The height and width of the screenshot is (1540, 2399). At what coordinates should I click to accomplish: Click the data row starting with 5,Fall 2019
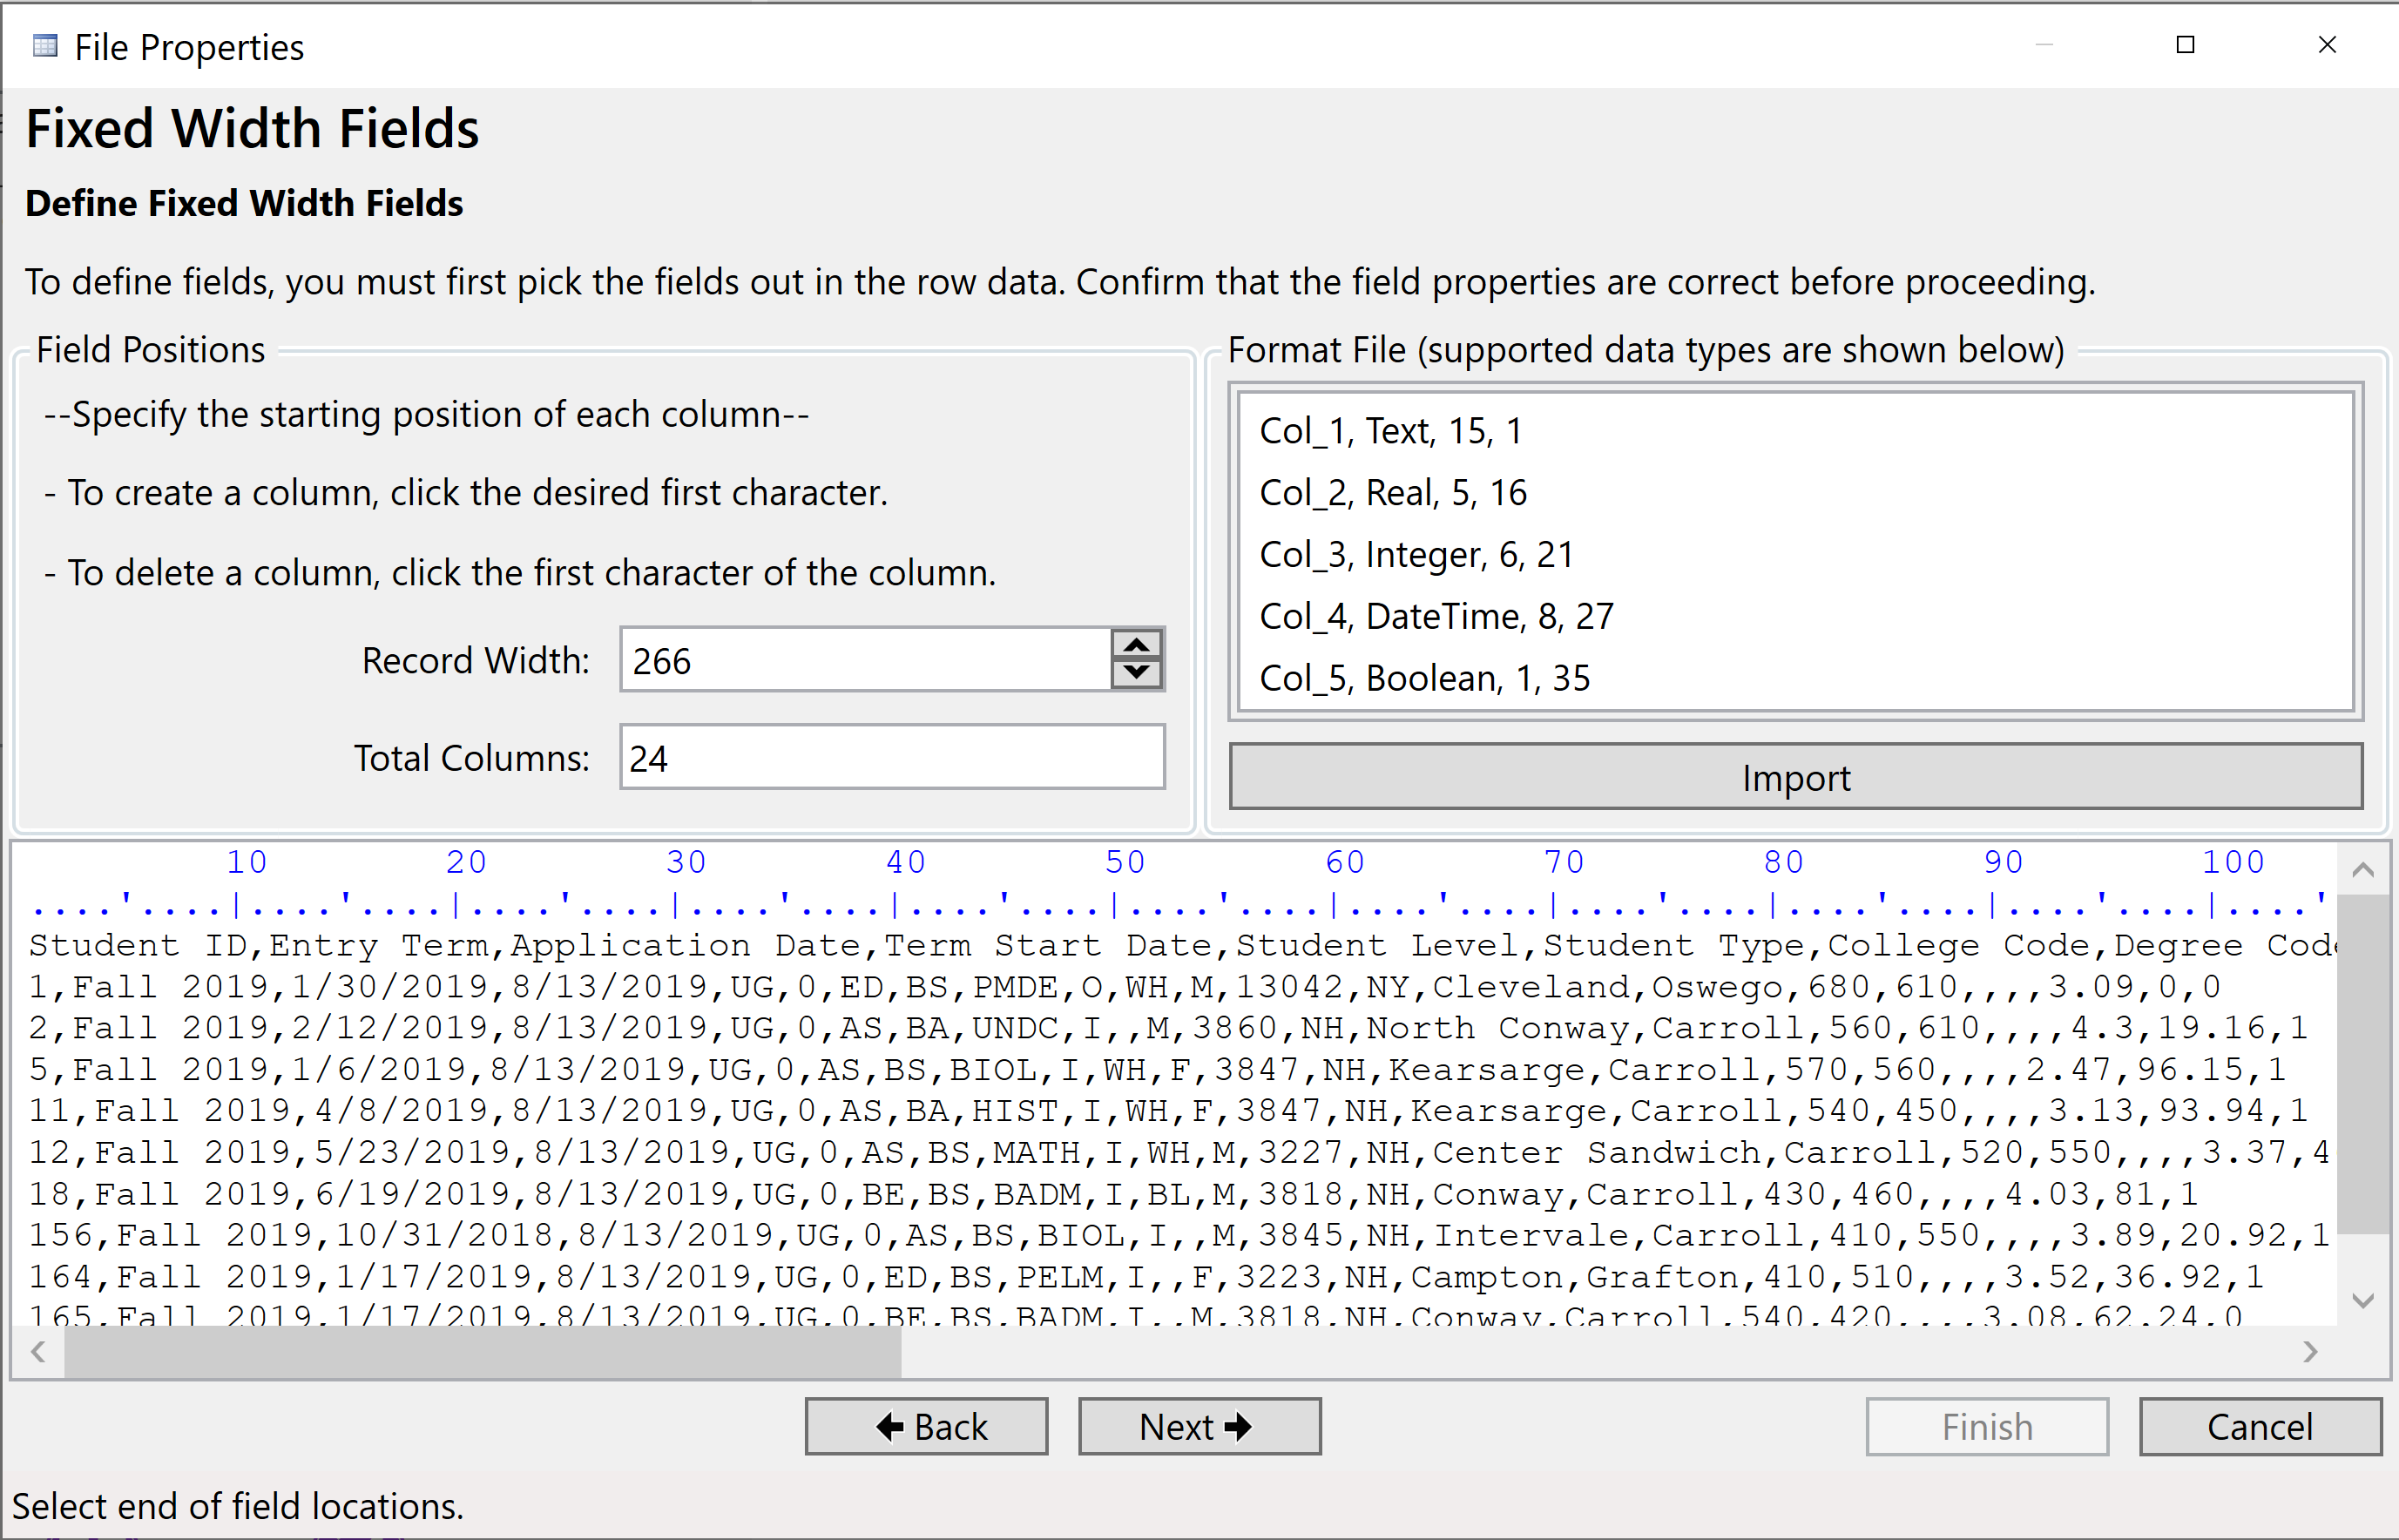click(1158, 1070)
